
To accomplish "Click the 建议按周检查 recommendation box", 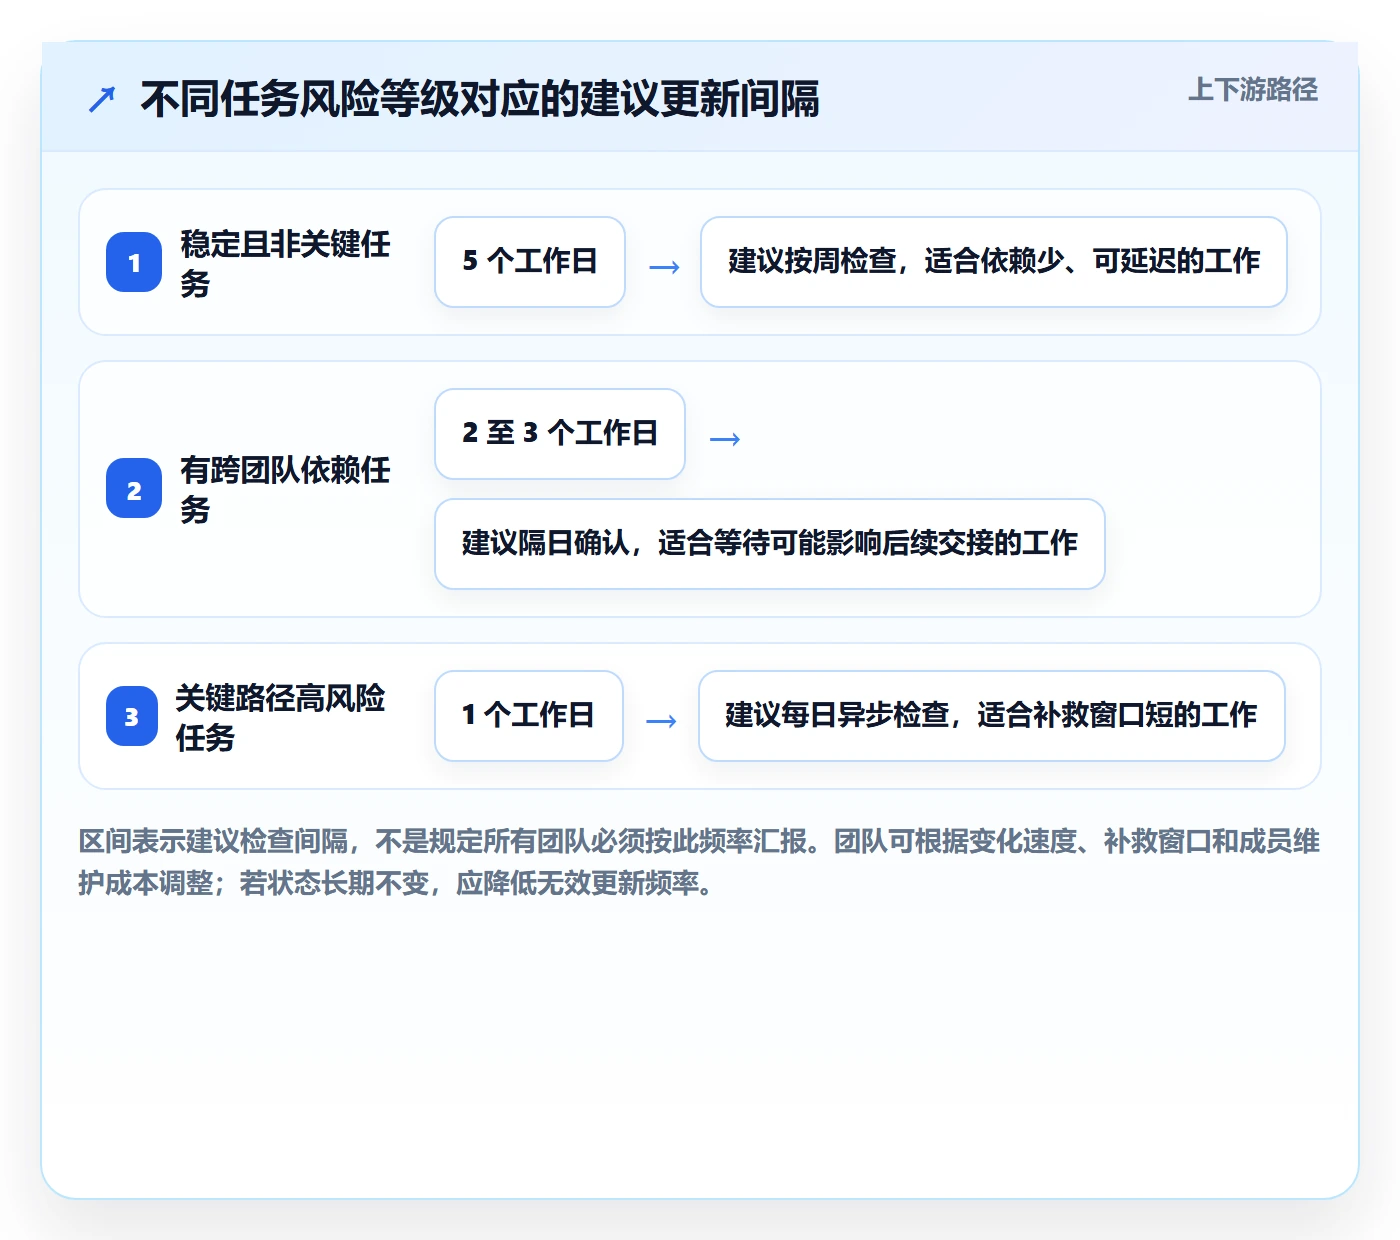I will coord(994,262).
